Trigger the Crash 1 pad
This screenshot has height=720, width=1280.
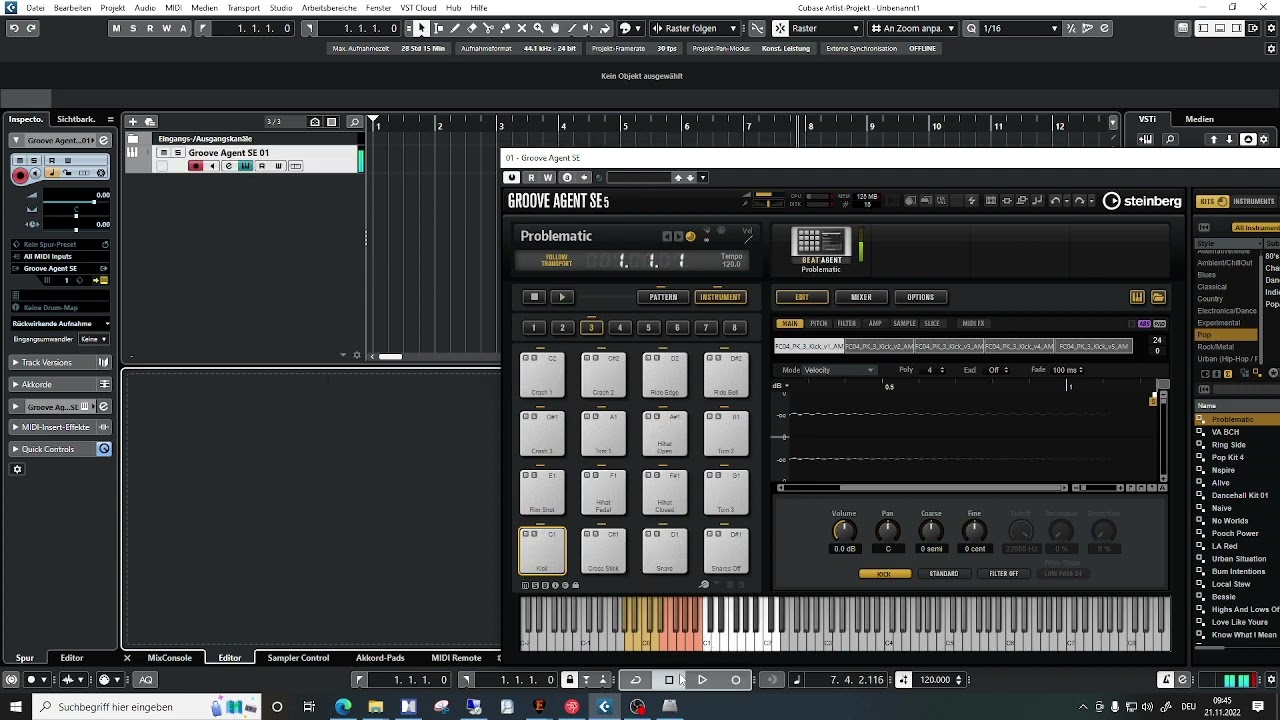pos(542,375)
